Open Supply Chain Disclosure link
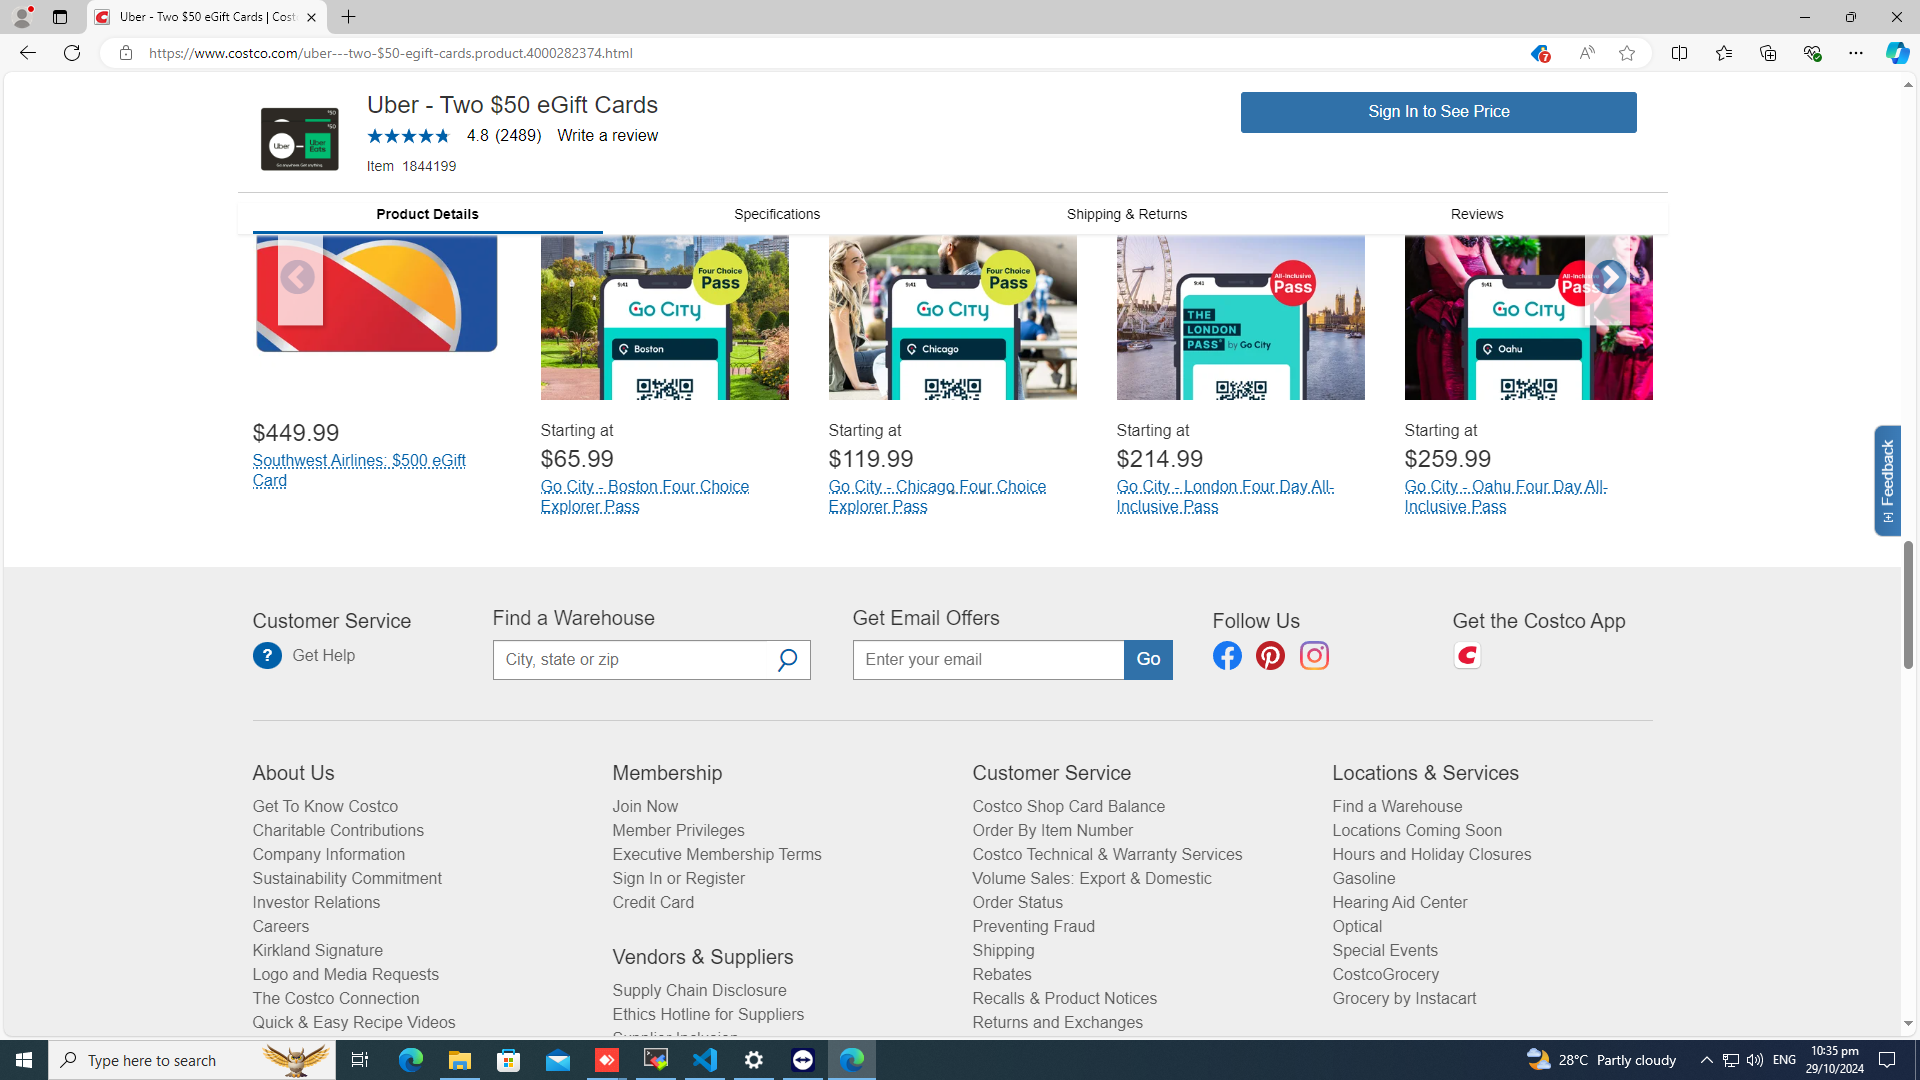Viewport: 1920px width, 1080px height. click(699, 991)
